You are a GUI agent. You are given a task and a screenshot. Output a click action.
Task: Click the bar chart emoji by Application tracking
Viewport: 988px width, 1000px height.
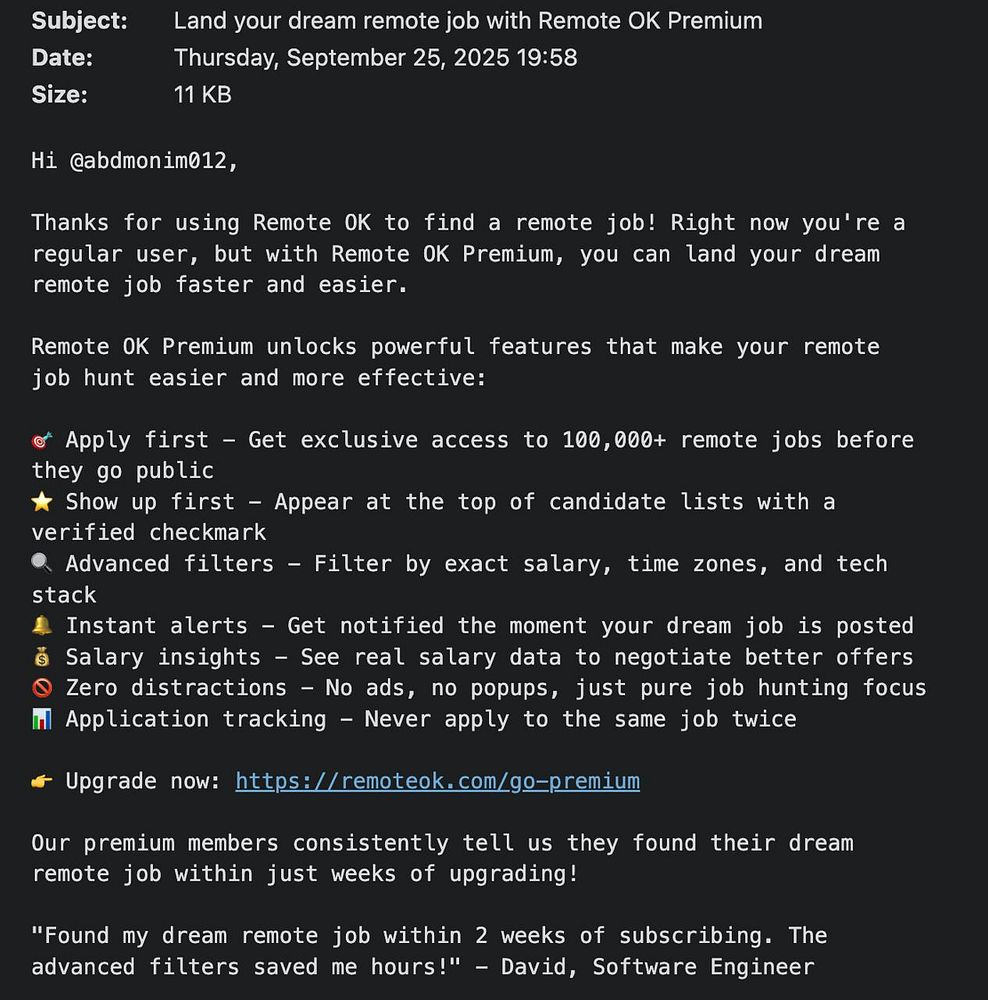41,719
